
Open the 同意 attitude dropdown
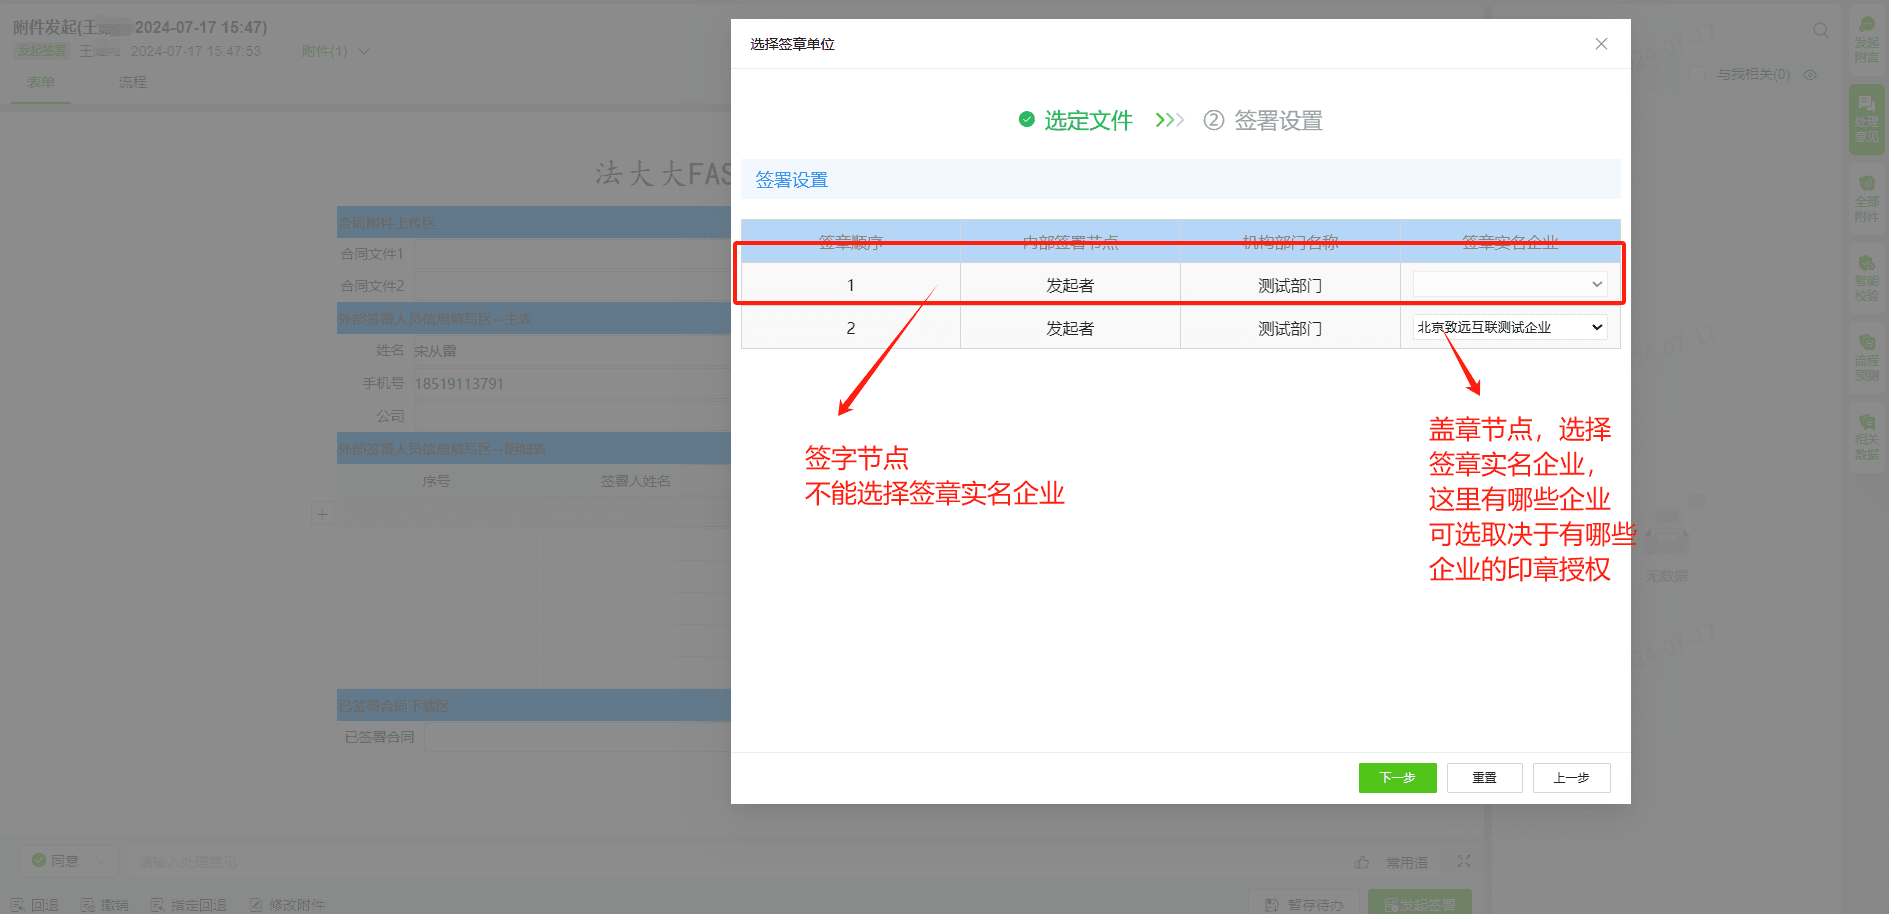tap(68, 860)
